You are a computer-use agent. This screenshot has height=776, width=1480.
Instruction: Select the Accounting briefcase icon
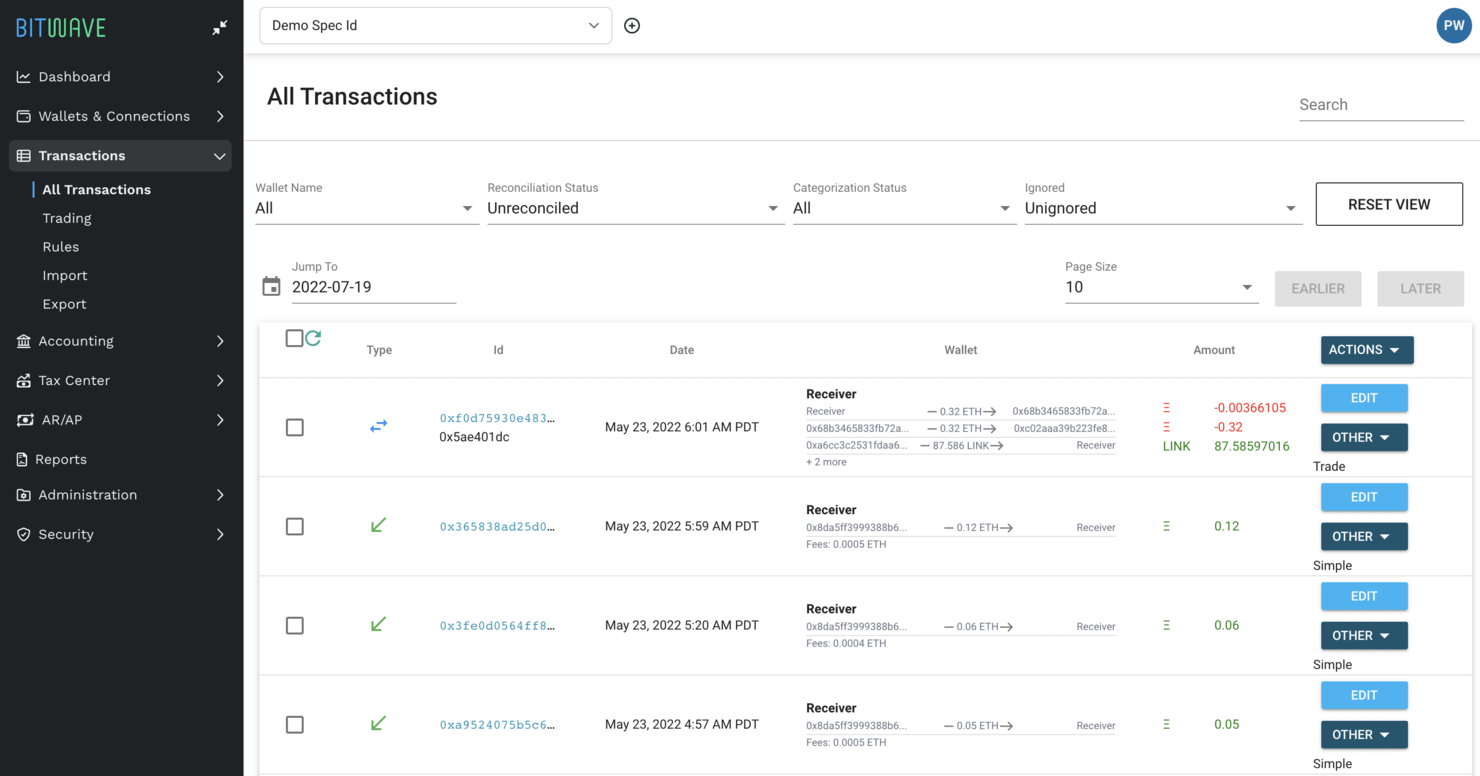22,341
